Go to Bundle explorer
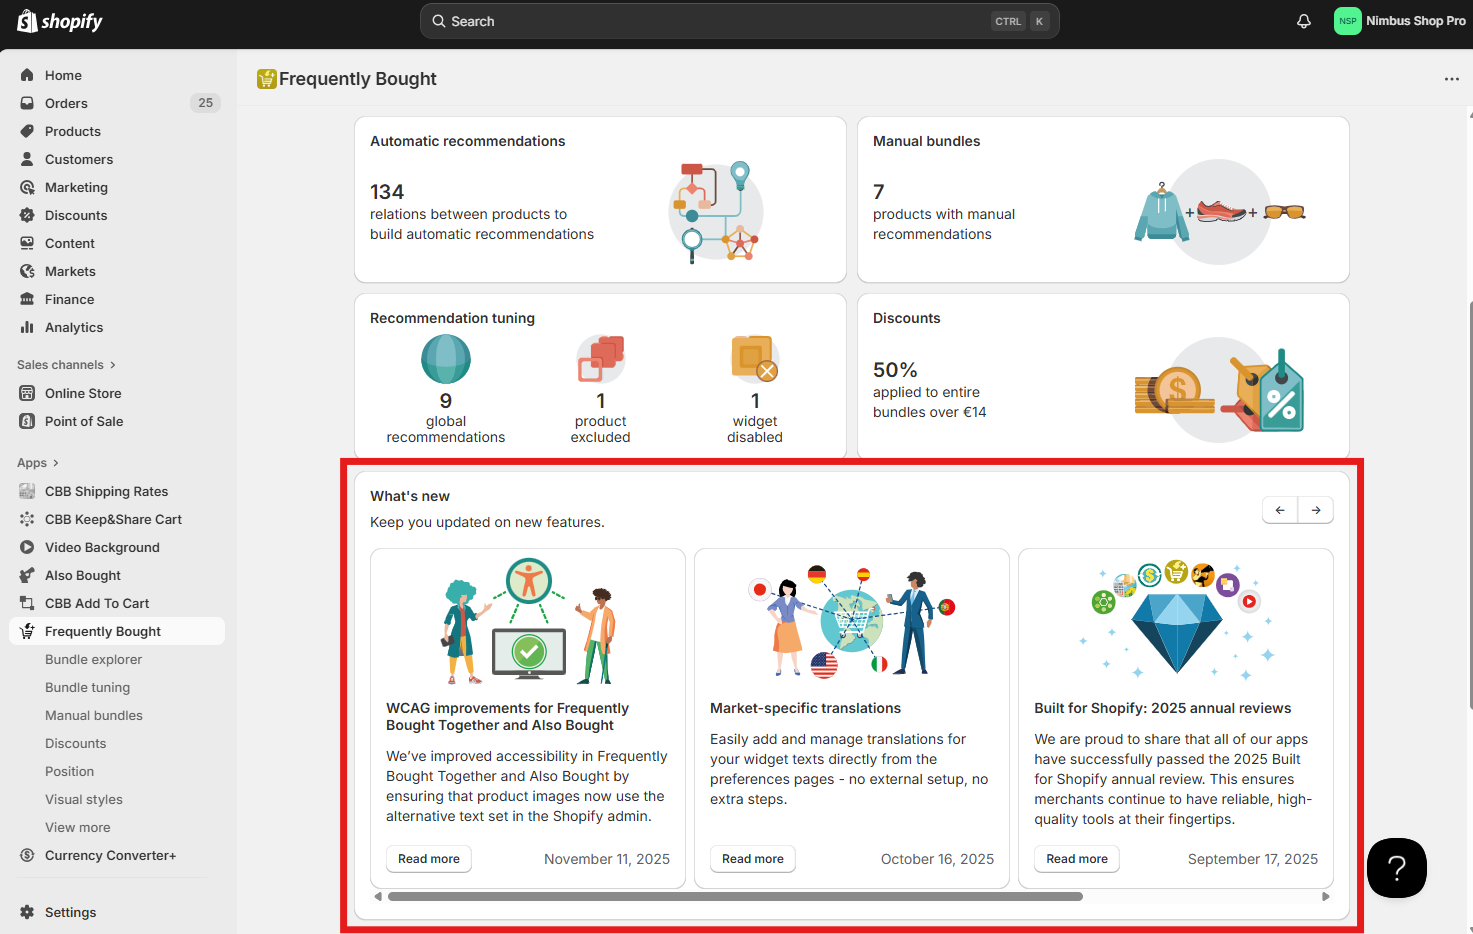This screenshot has width=1473, height=934. click(93, 659)
